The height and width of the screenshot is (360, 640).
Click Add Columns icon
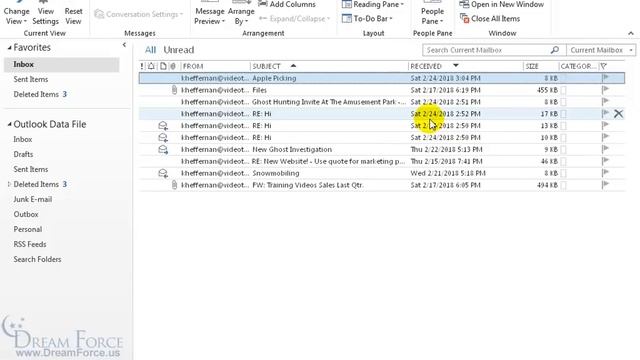point(263,4)
